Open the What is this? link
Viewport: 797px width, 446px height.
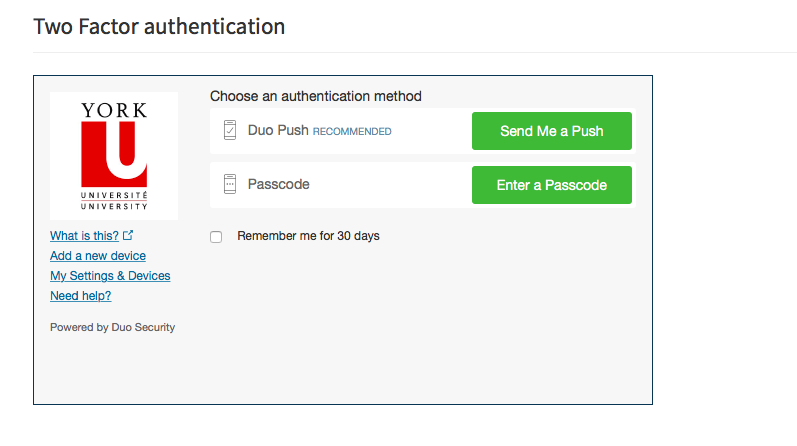(84, 236)
